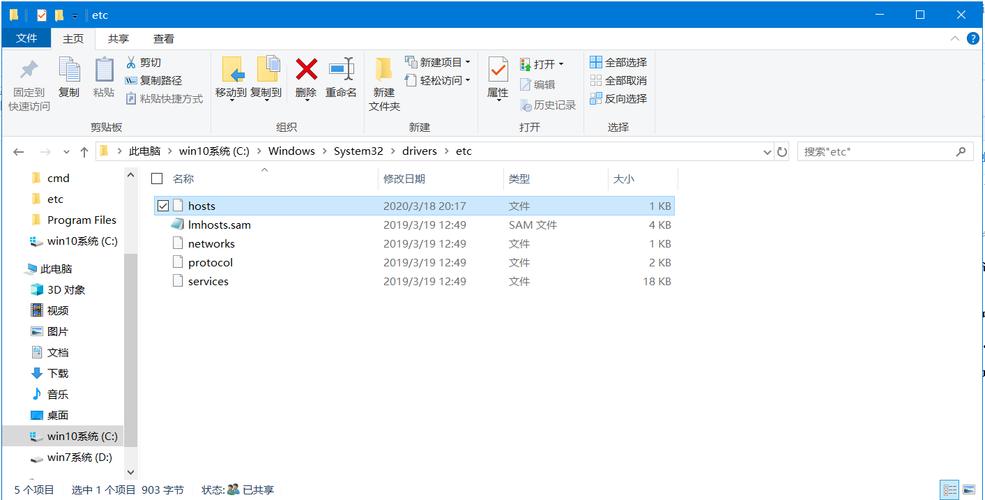The image size is (985, 500).
Task: Select Program Files in navigation pane
Action: point(82,220)
